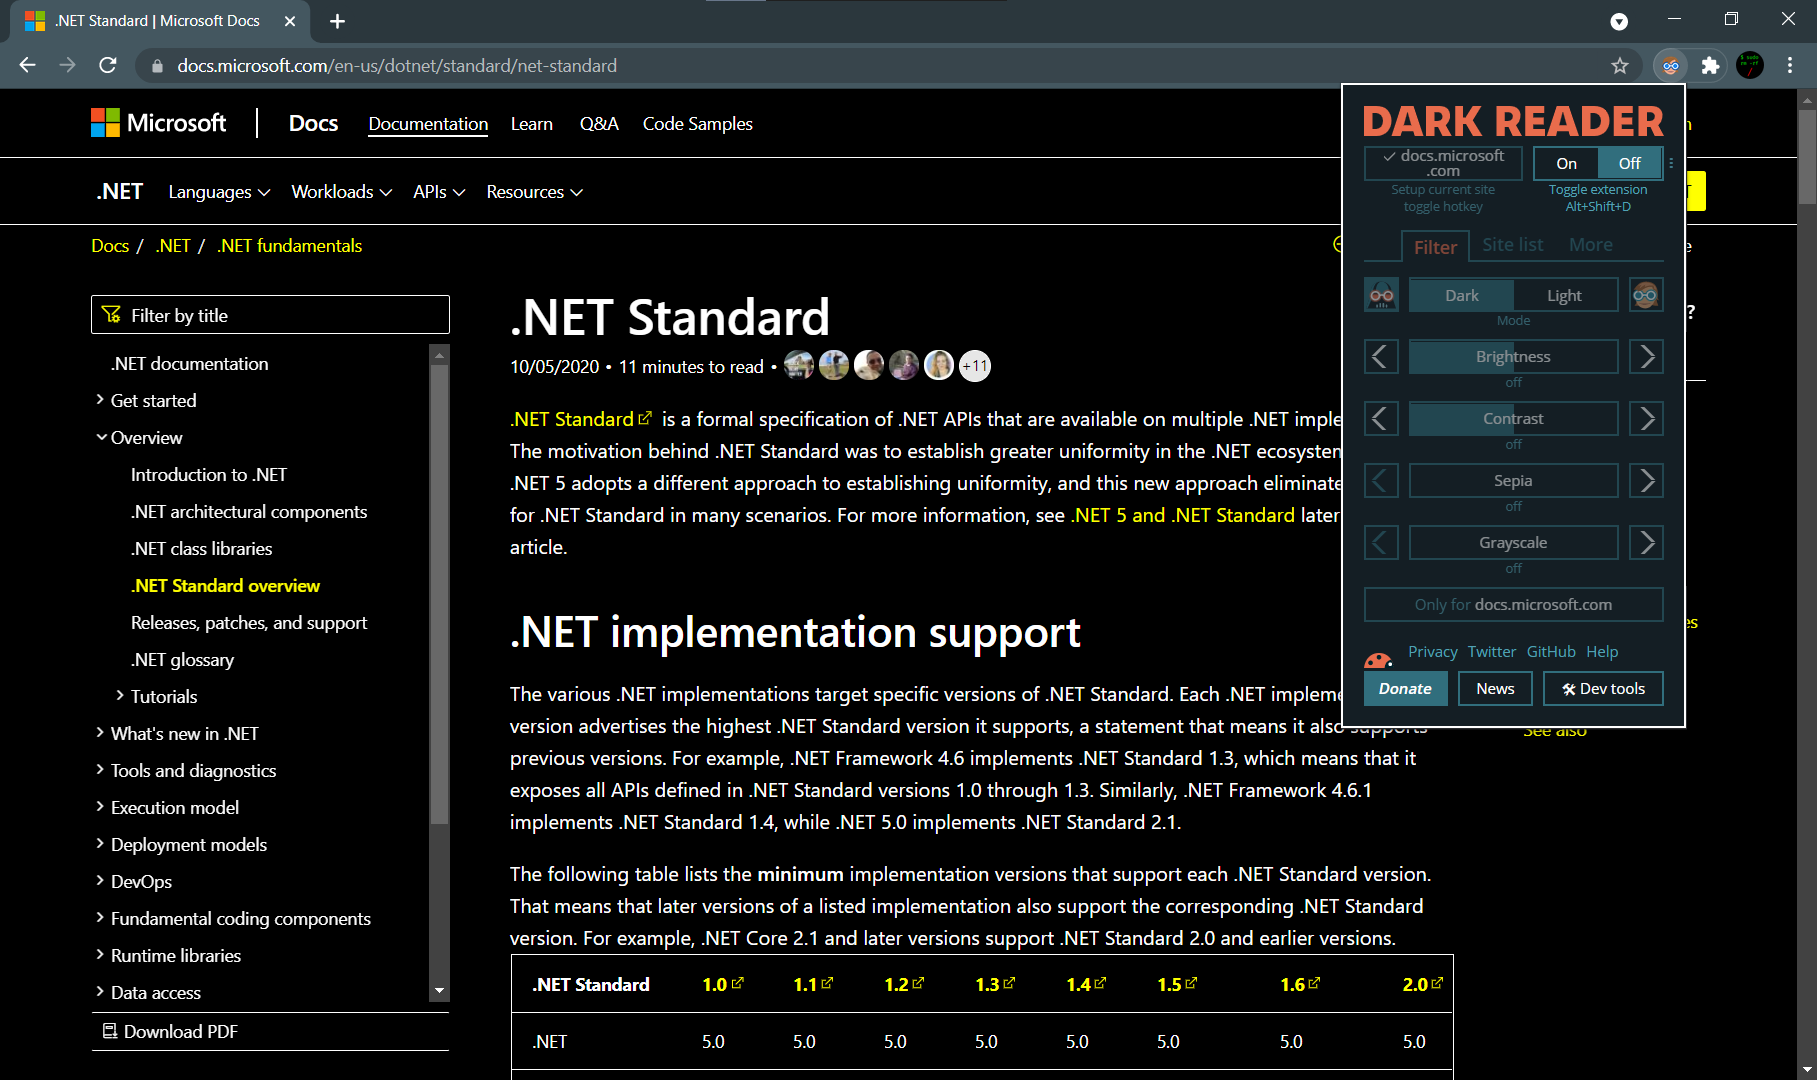
Task: Expand the Tutorials tree item
Action: [x=164, y=696]
